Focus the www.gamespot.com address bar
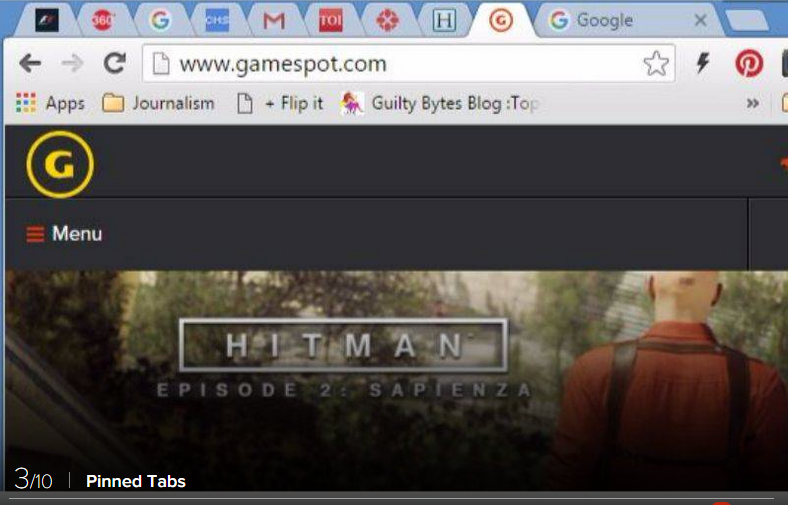Screen dimensions: 790x505 [408, 64]
